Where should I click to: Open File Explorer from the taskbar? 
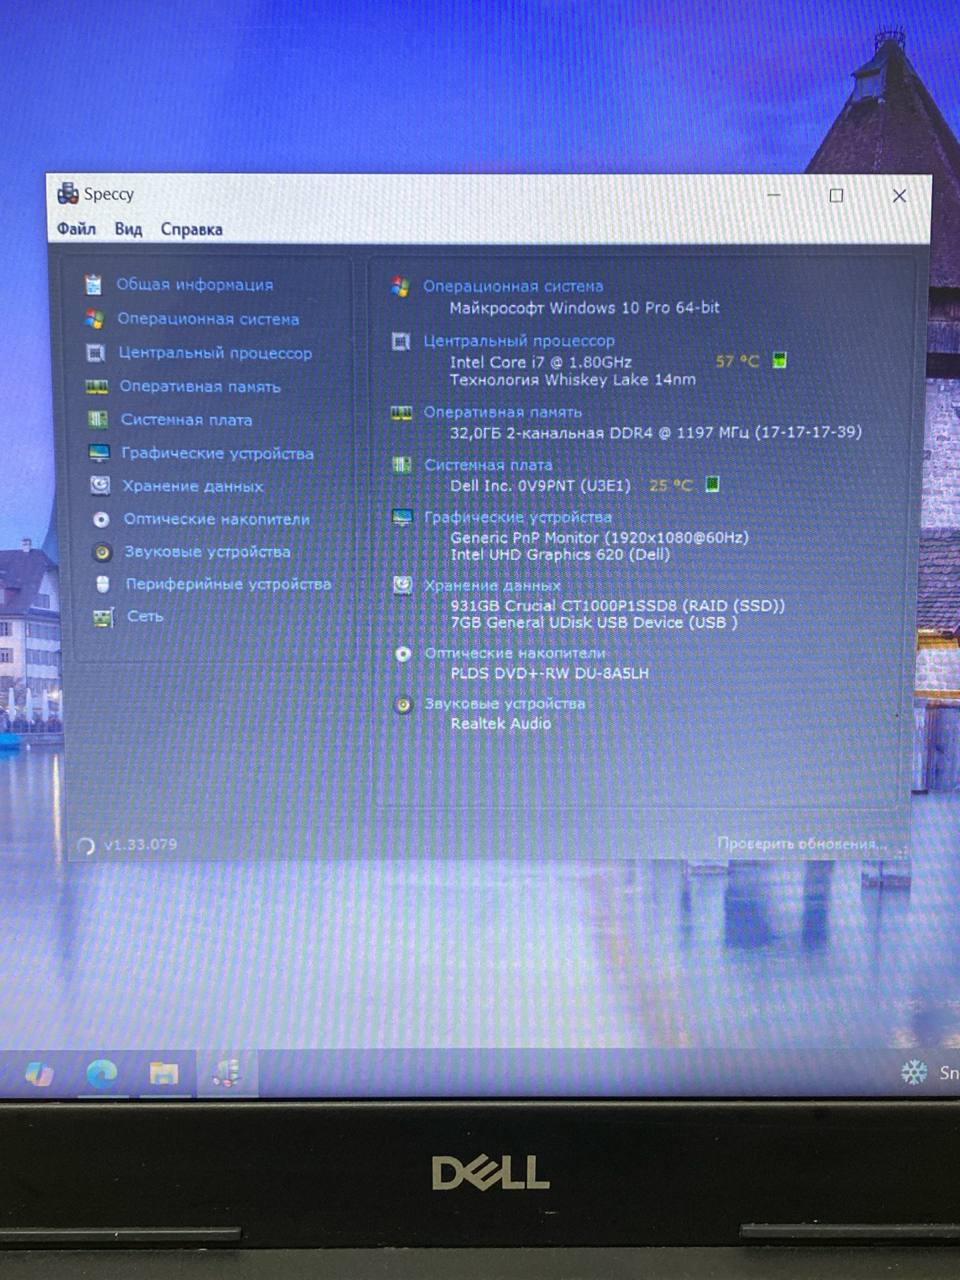tap(163, 1073)
